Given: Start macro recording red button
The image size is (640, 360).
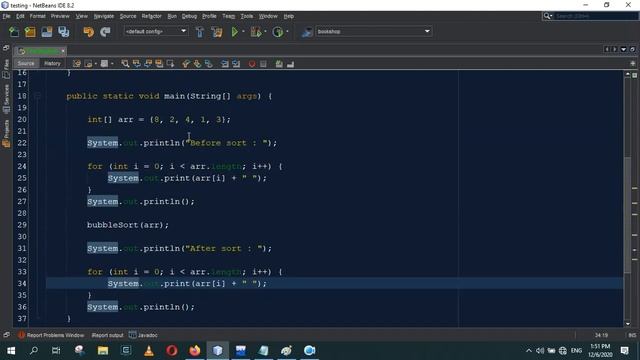Looking at the screenshot, I should 252,64.
